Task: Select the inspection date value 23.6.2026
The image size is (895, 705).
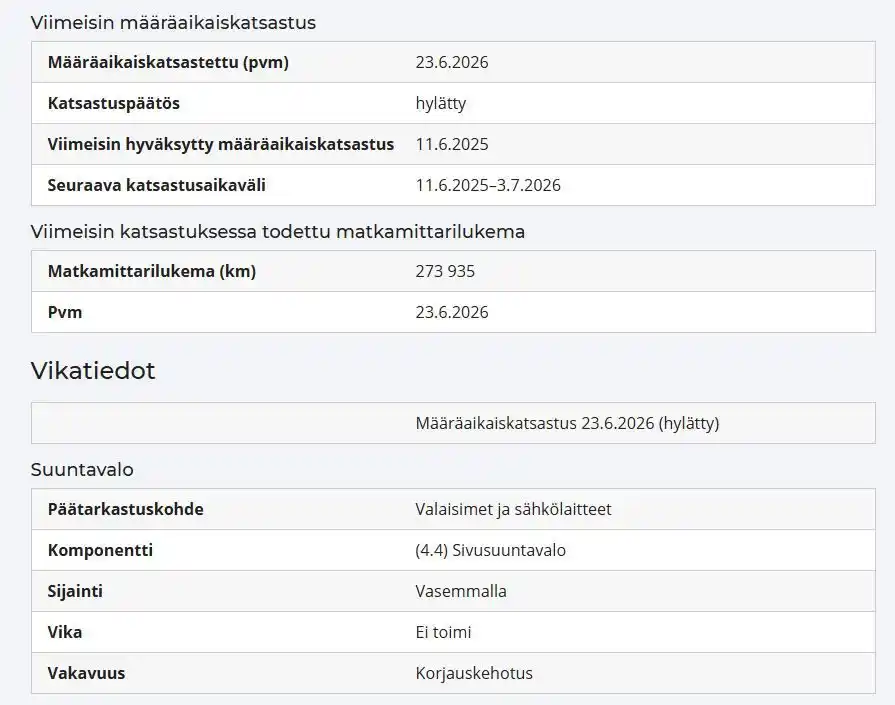Action: [451, 62]
